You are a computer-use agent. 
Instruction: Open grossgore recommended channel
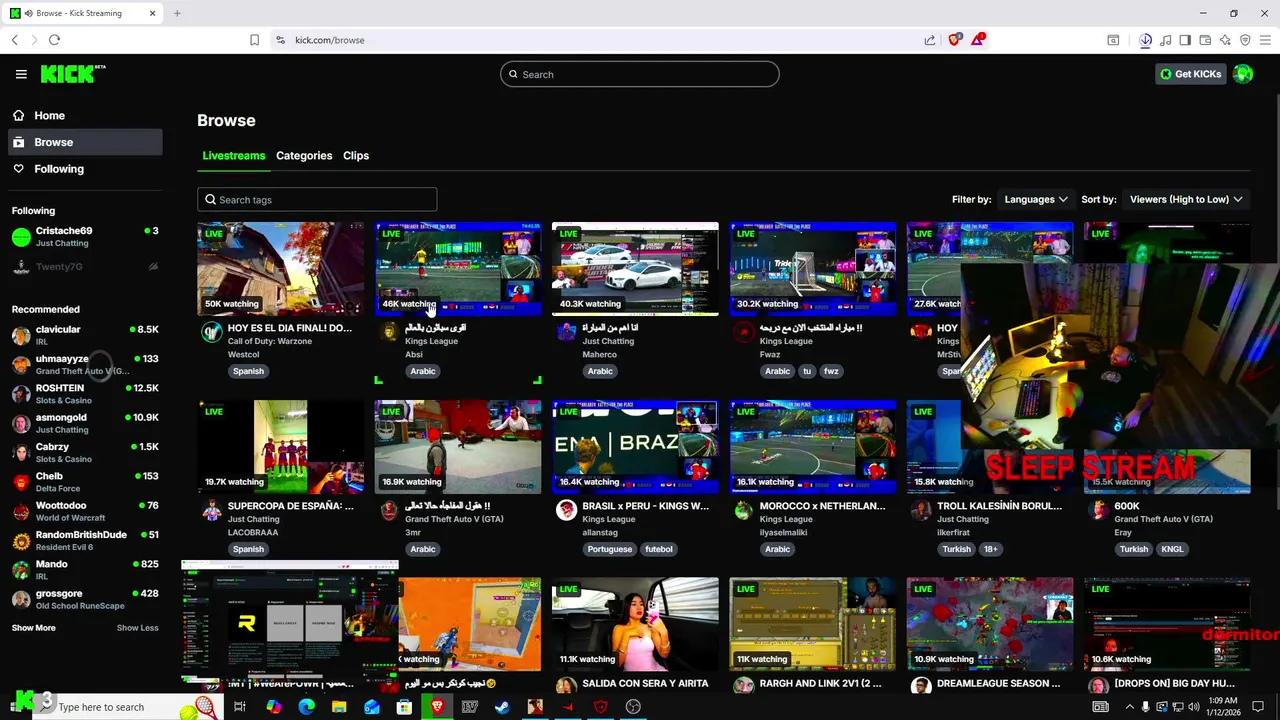(85, 599)
